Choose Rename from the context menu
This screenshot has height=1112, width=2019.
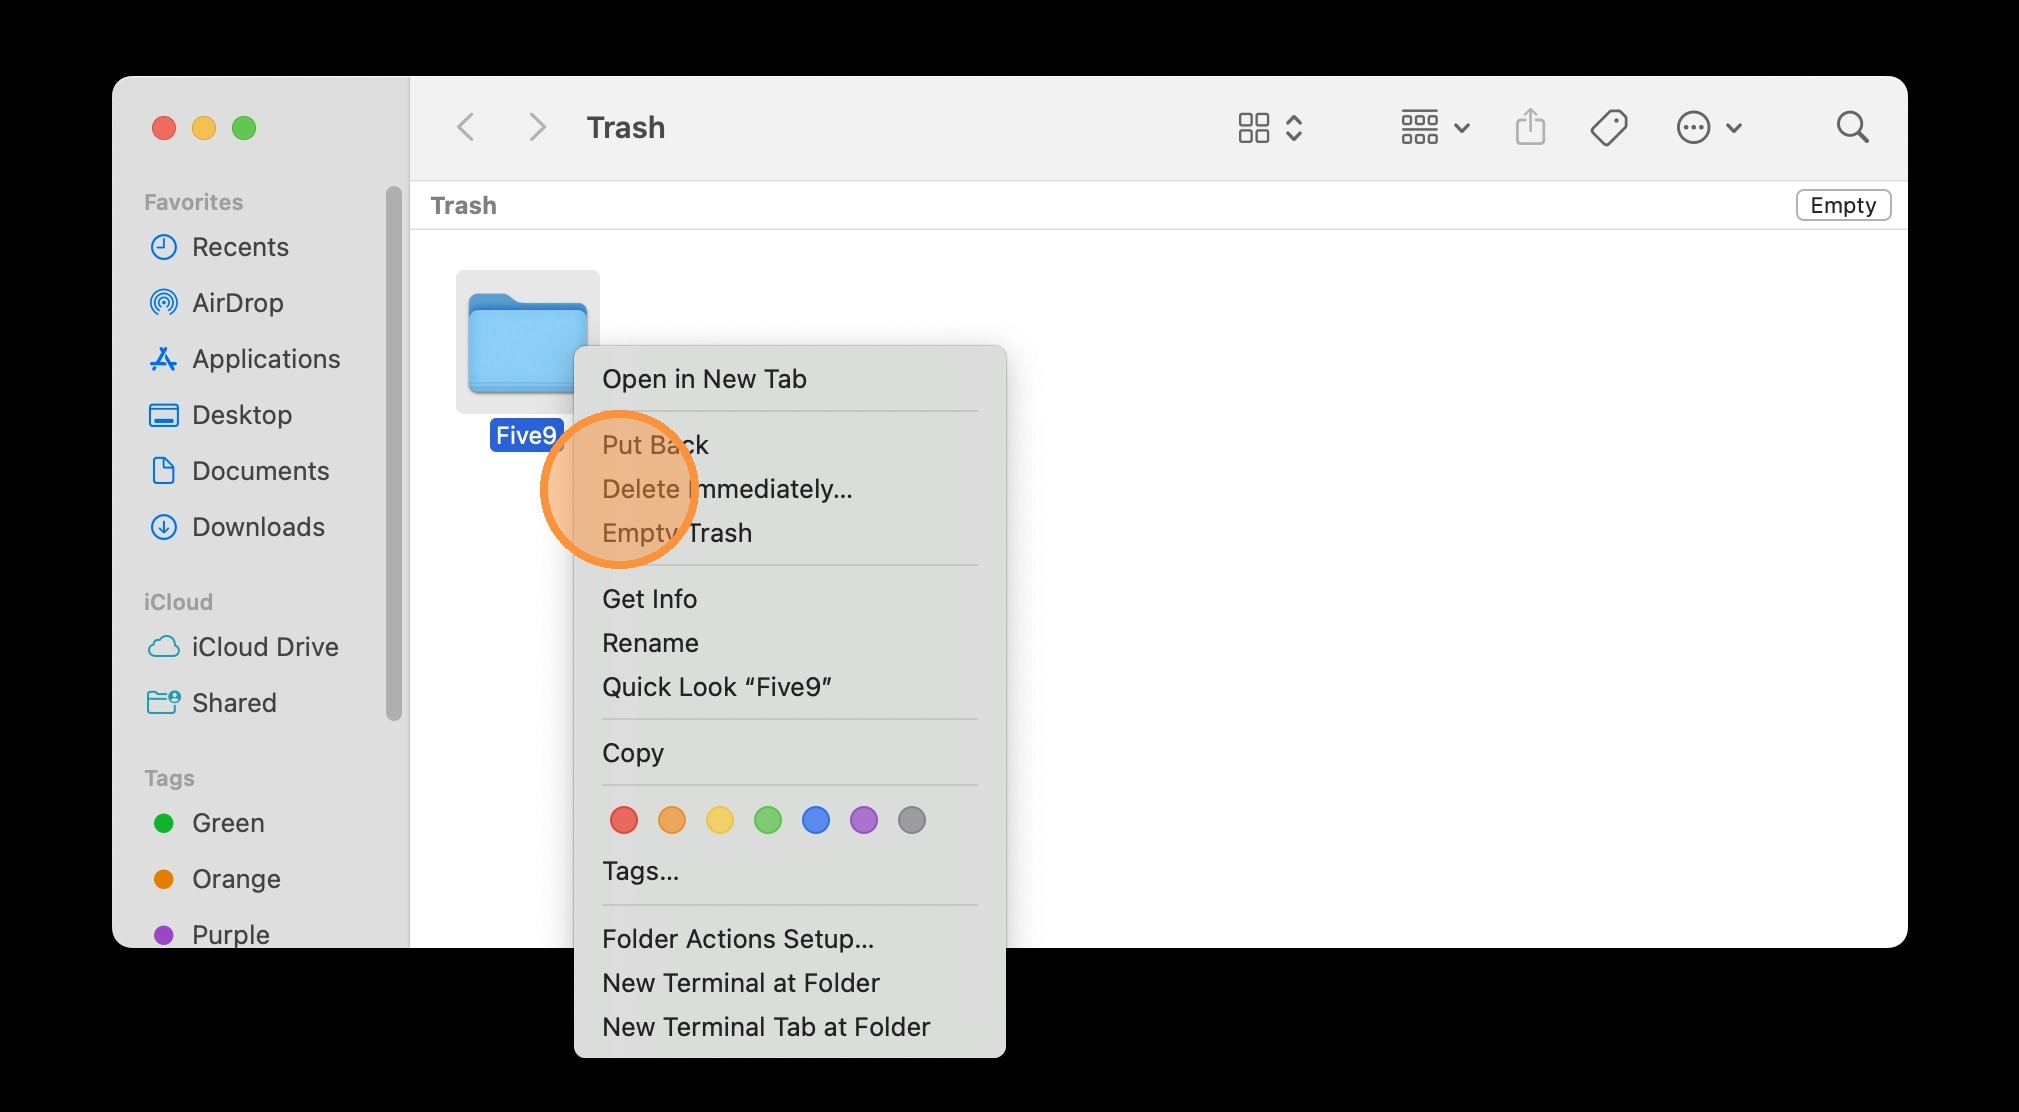click(789, 643)
